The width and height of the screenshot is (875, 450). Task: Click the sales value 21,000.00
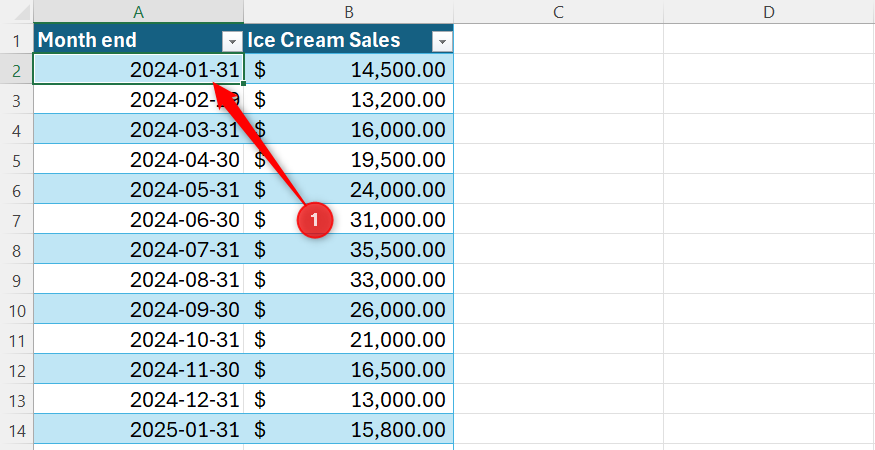click(398, 340)
